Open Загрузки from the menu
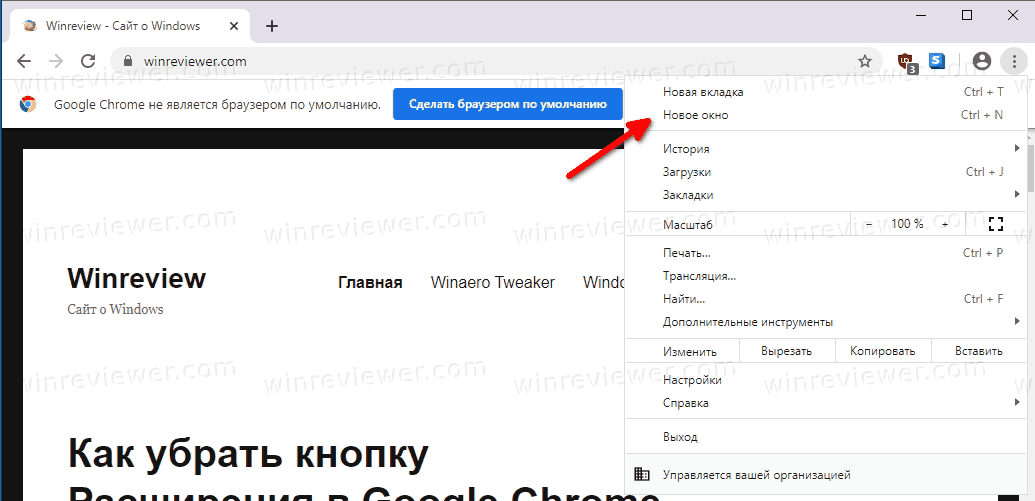 [826, 172]
